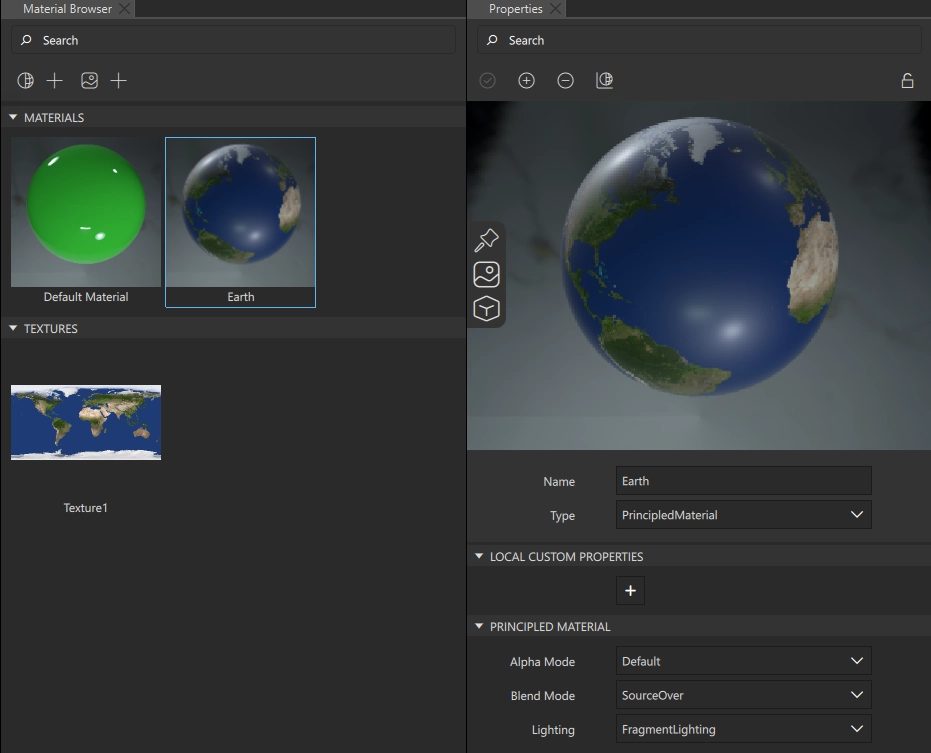The width and height of the screenshot is (931, 753).
Task: Open material browser icon in Properties toolbar
Action: (604, 81)
